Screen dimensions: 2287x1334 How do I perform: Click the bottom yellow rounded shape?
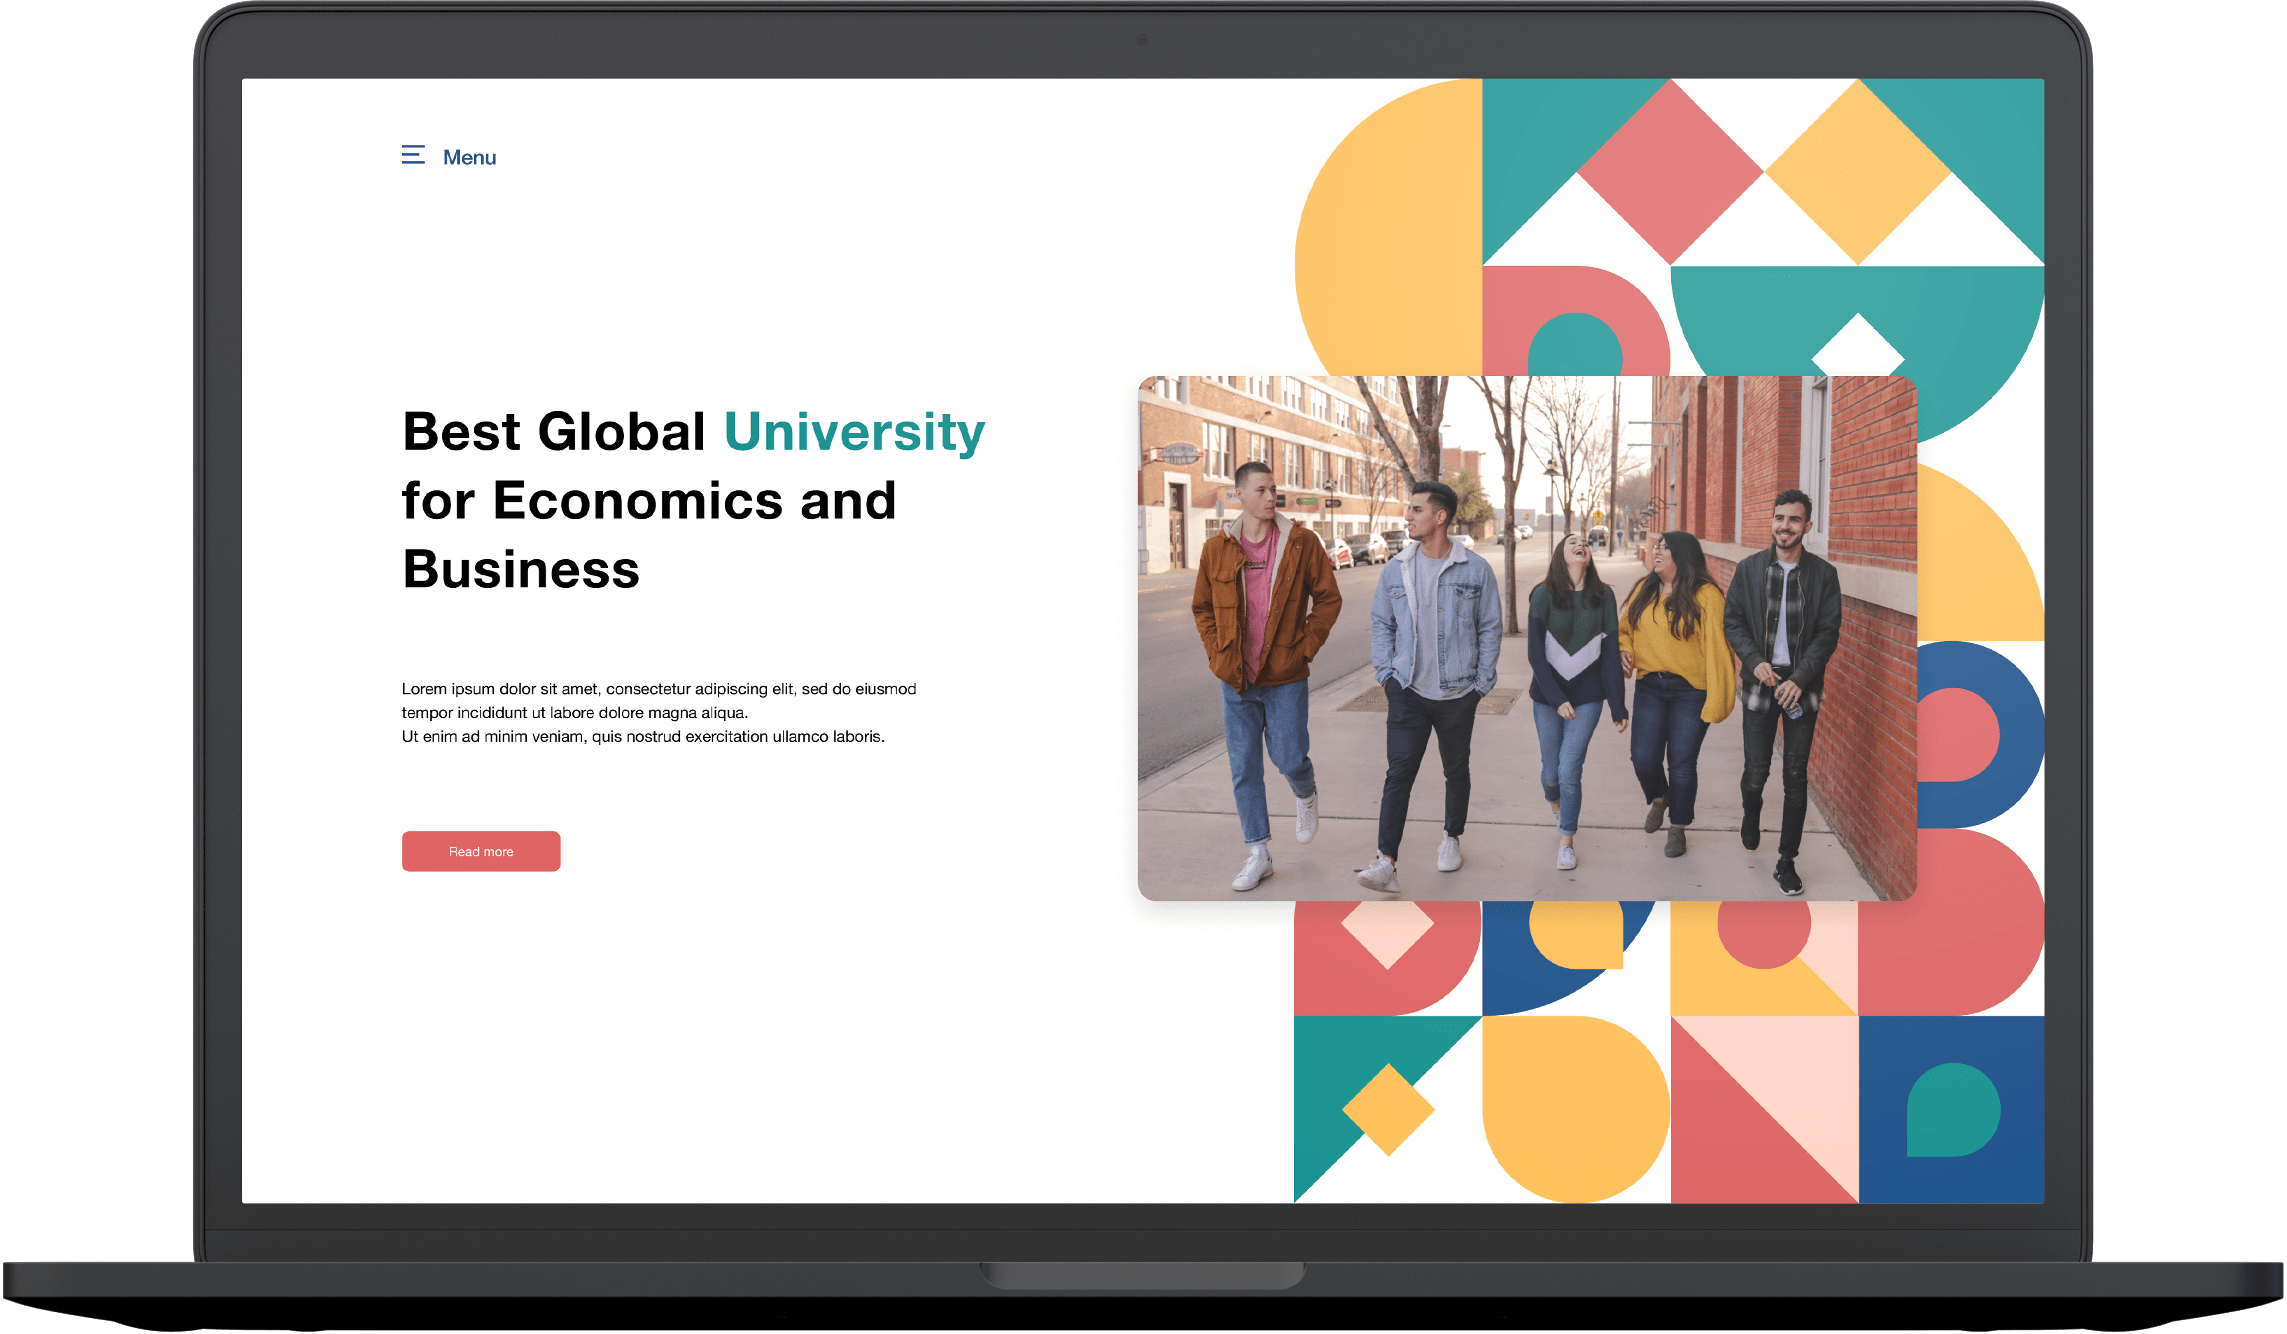pyautogui.click(x=1575, y=1108)
